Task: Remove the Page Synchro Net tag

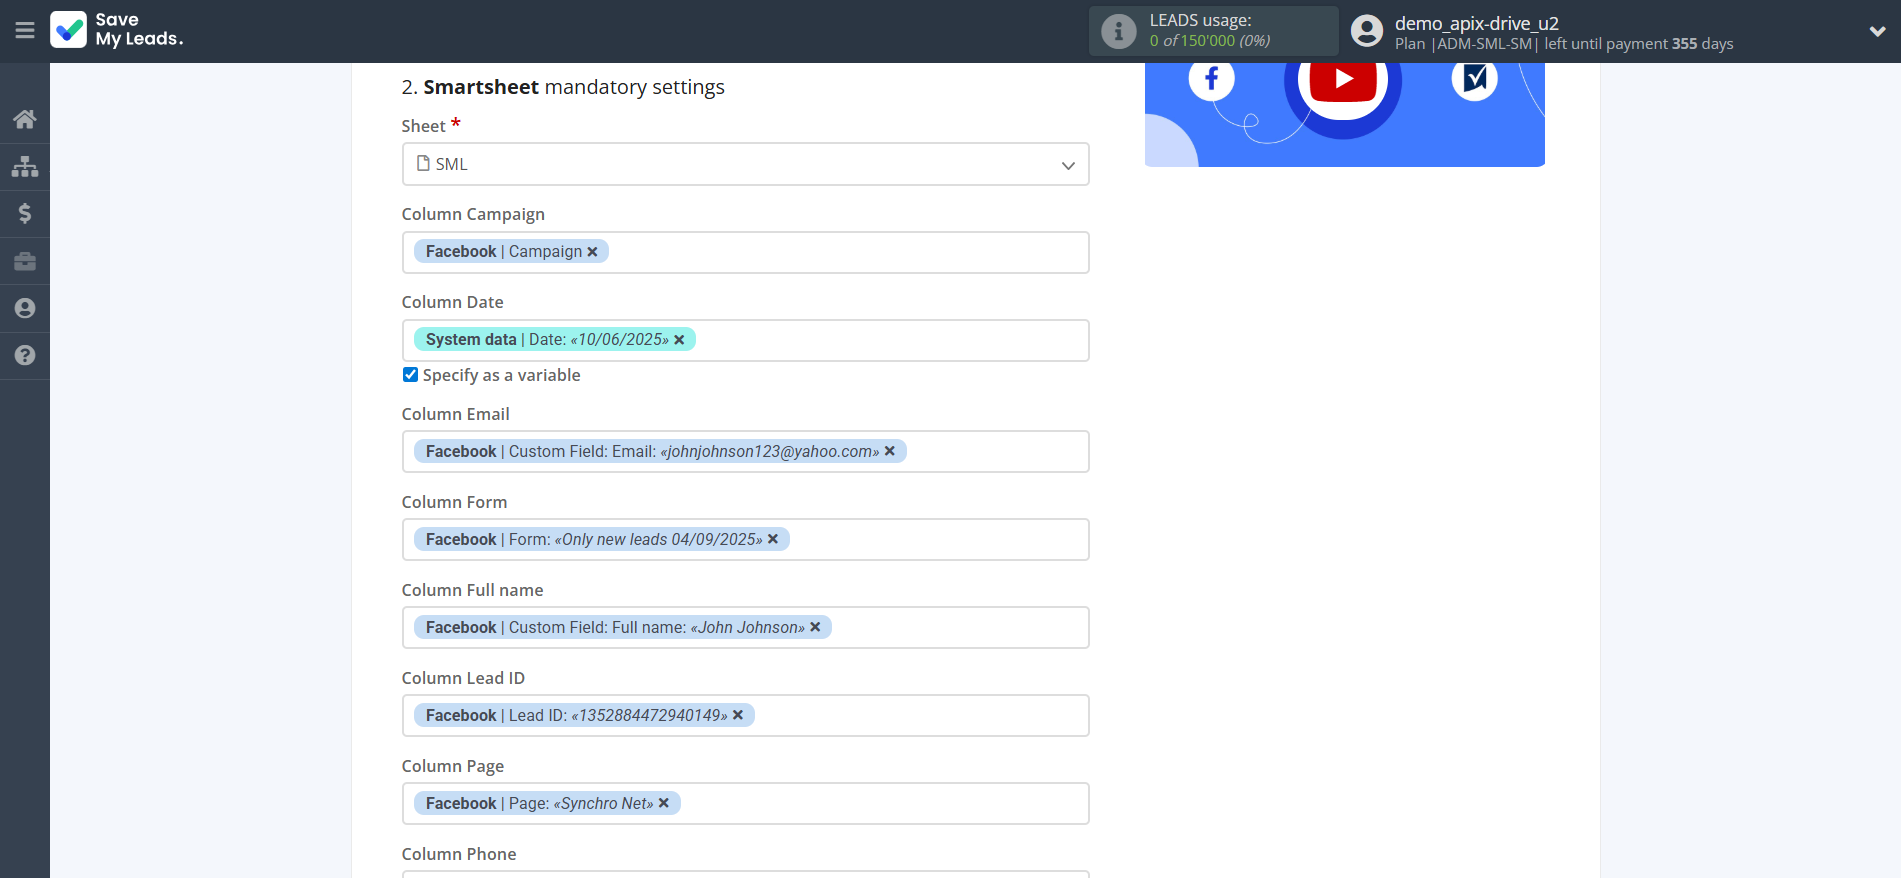Action: point(664,803)
